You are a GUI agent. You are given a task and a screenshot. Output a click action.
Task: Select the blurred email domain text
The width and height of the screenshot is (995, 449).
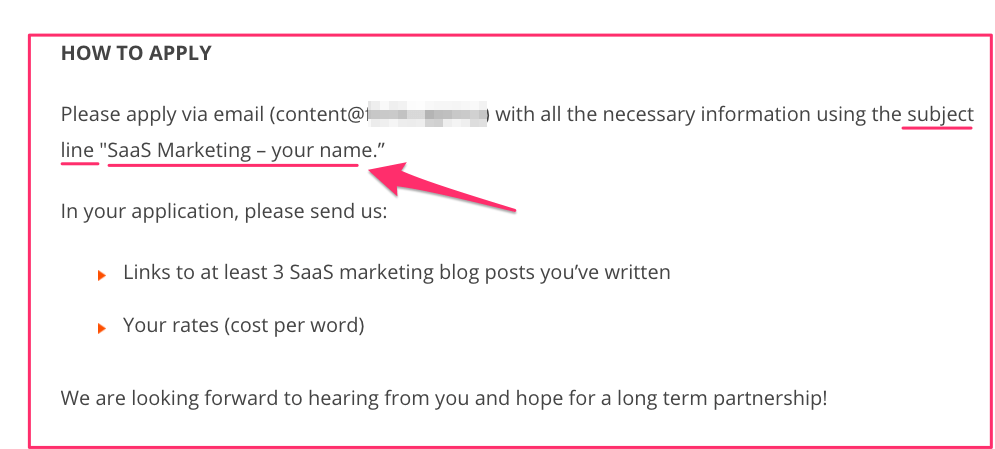tap(427, 115)
